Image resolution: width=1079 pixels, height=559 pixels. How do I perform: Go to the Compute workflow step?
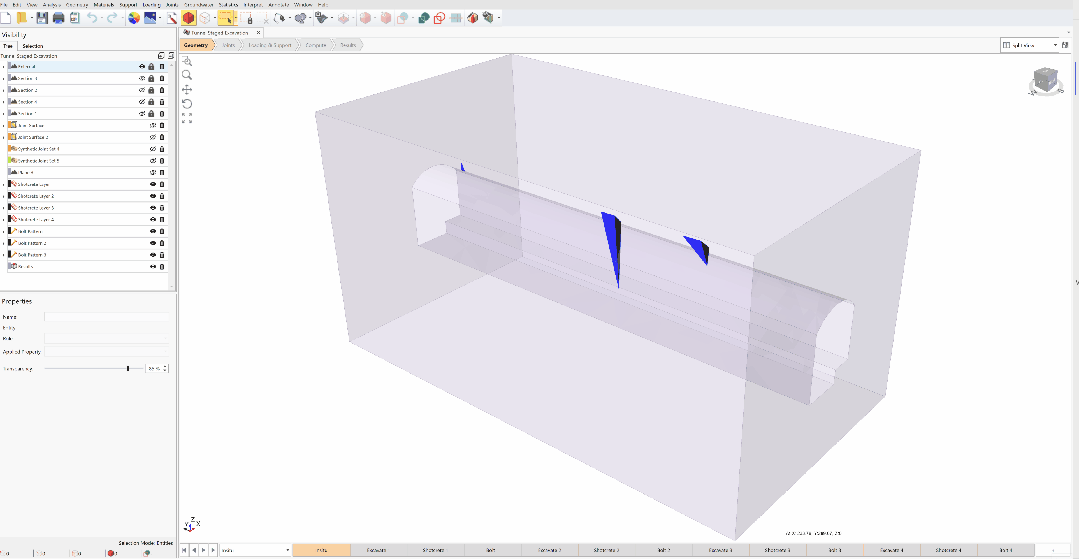pos(316,45)
